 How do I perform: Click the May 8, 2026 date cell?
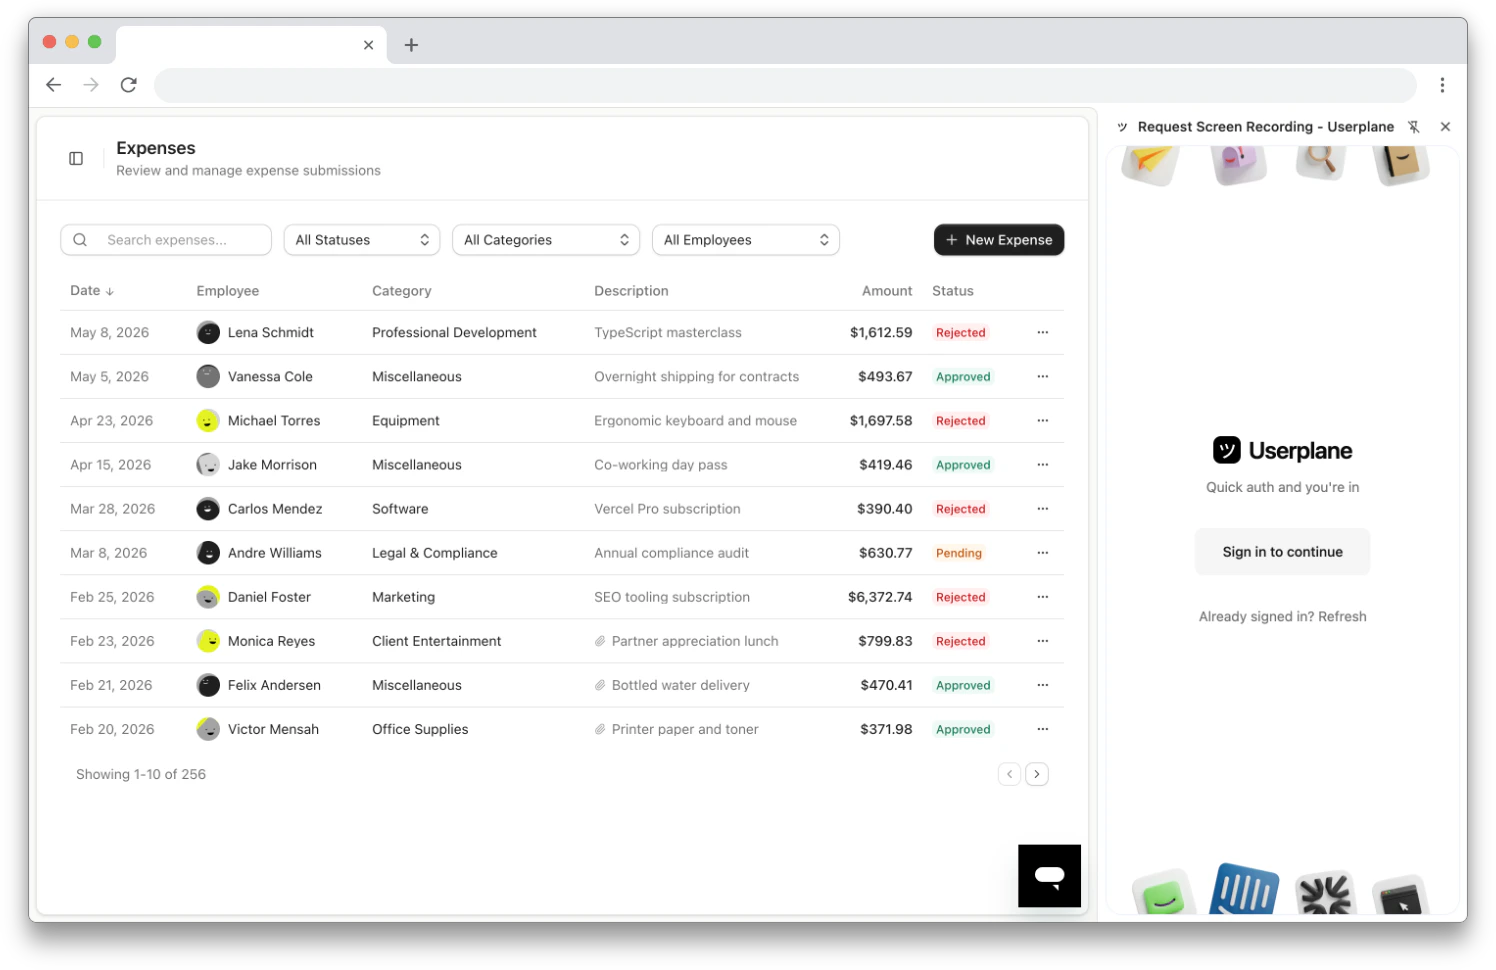point(109,333)
